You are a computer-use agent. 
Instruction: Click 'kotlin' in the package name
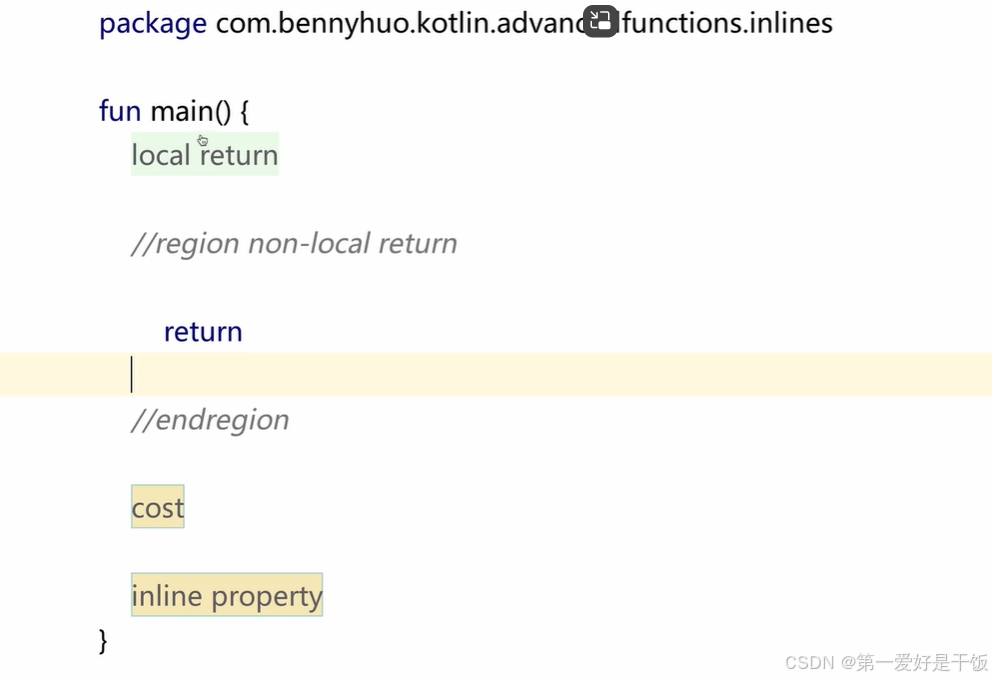(453, 23)
